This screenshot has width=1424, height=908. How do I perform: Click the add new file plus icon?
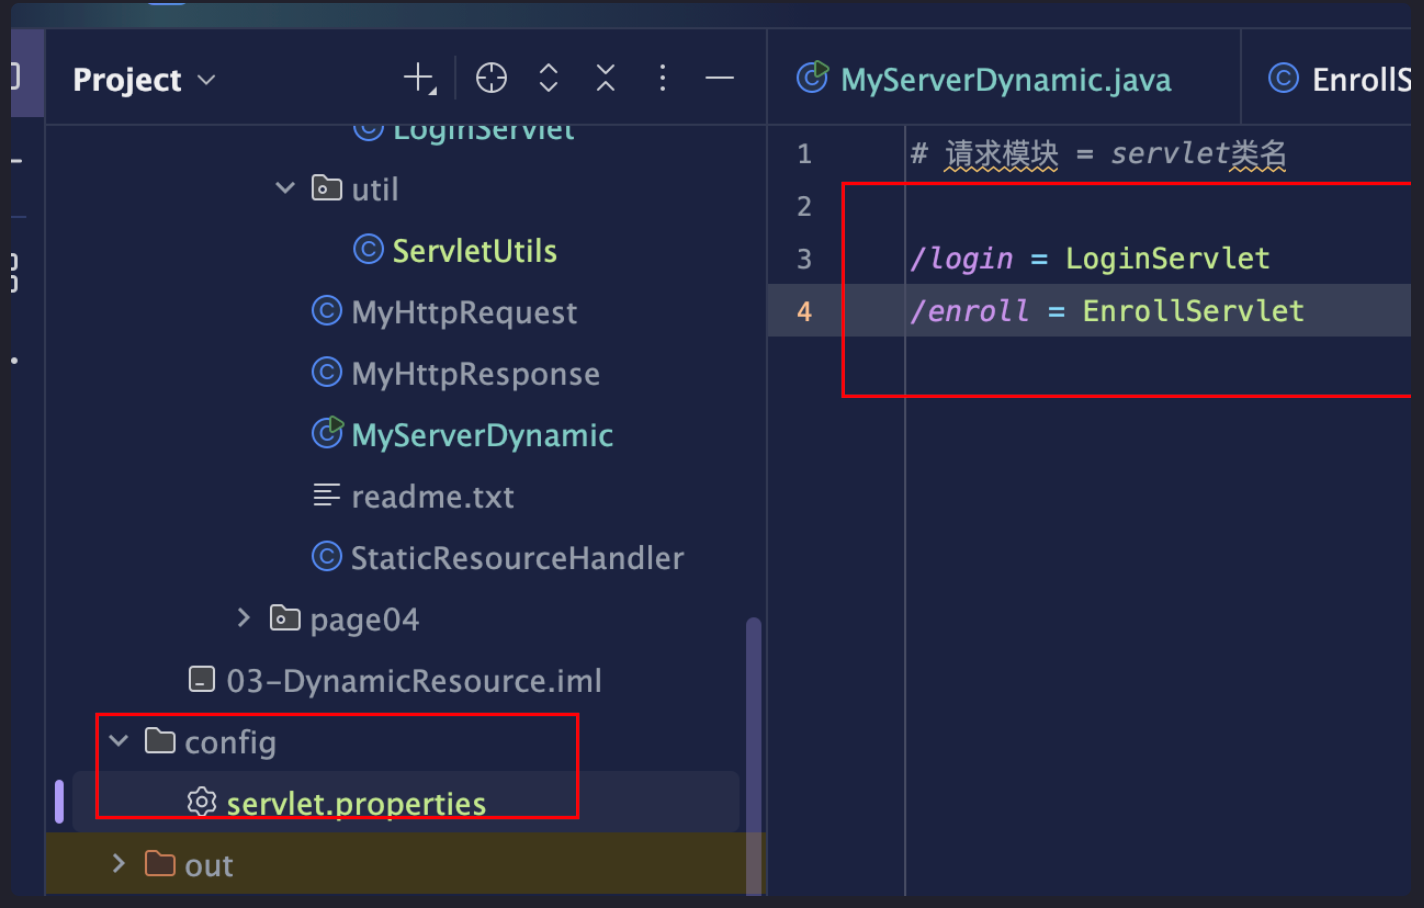coord(420,78)
